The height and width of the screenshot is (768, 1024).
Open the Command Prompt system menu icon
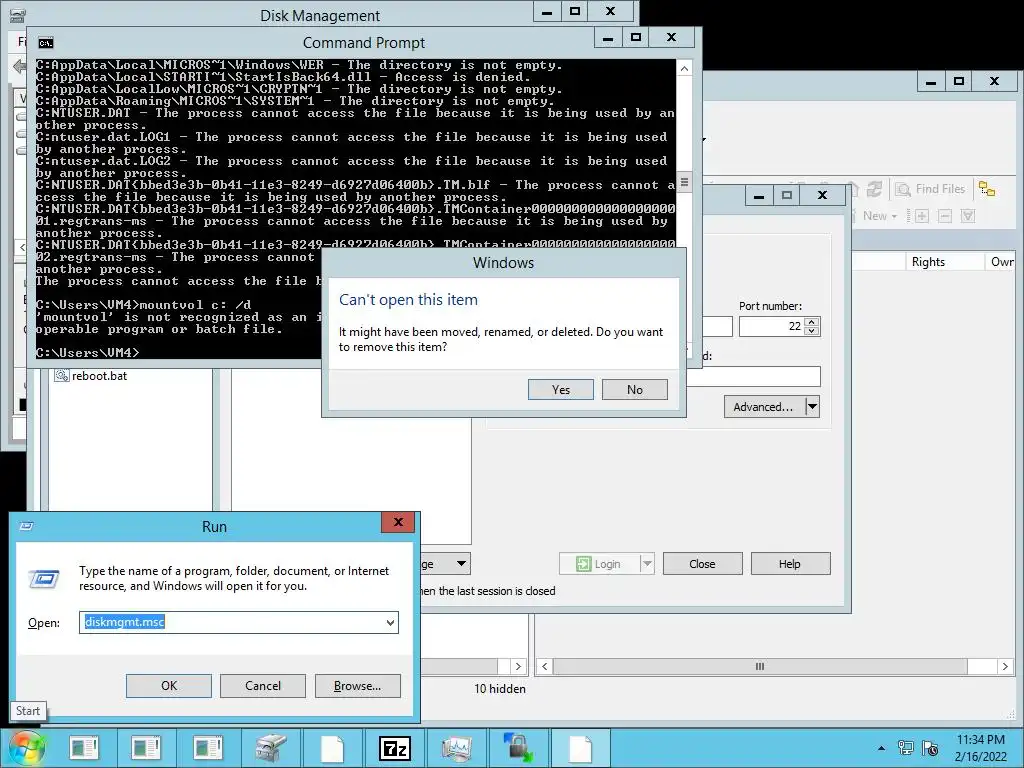(45, 43)
